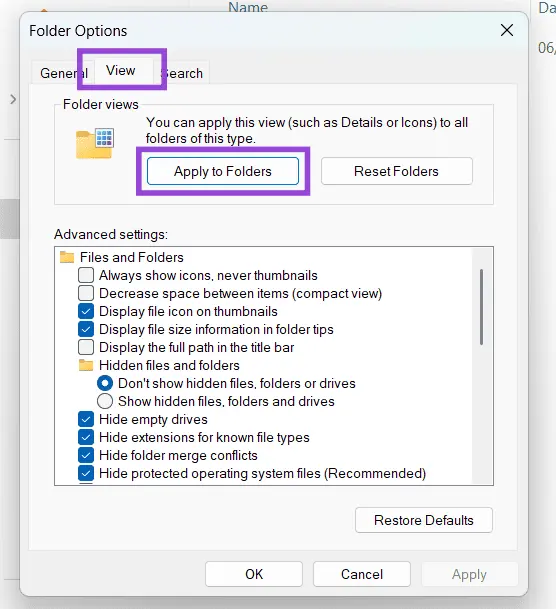Switch to the General tab
556x609 pixels.
64,73
